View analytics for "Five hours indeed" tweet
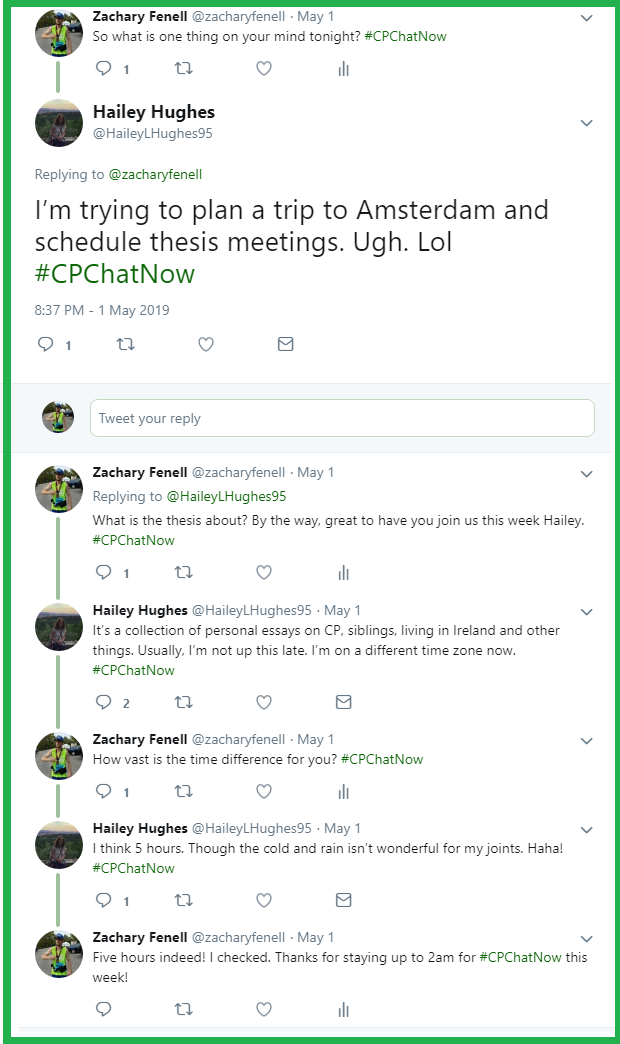Screen dimensions: 620x1044 pyautogui.click(x=343, y=1010)
